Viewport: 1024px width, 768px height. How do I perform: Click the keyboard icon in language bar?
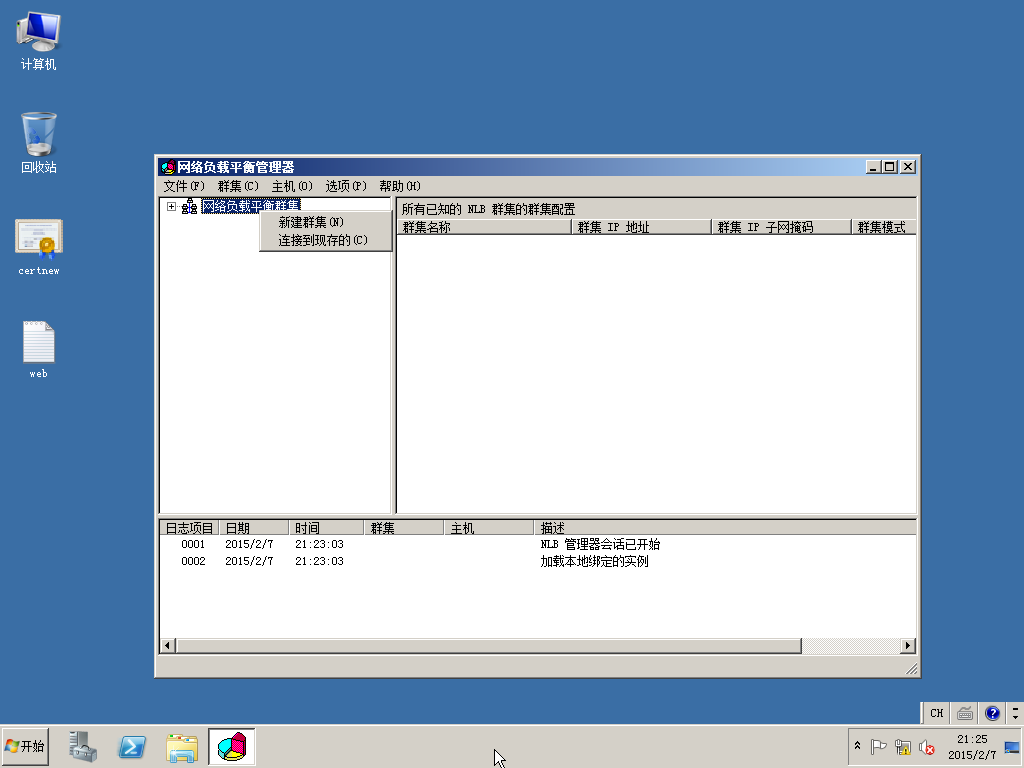tap(965, 713)
